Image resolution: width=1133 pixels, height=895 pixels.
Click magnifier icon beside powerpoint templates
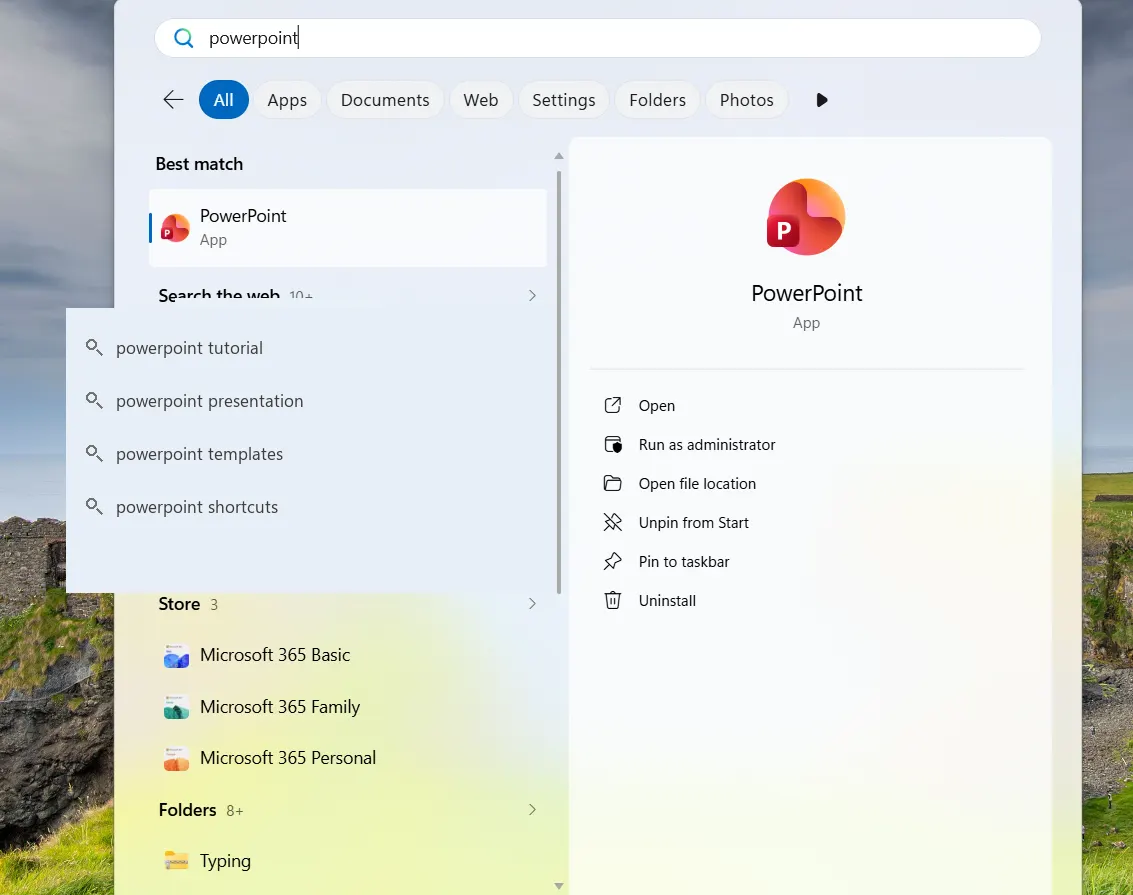click(94, 454)
